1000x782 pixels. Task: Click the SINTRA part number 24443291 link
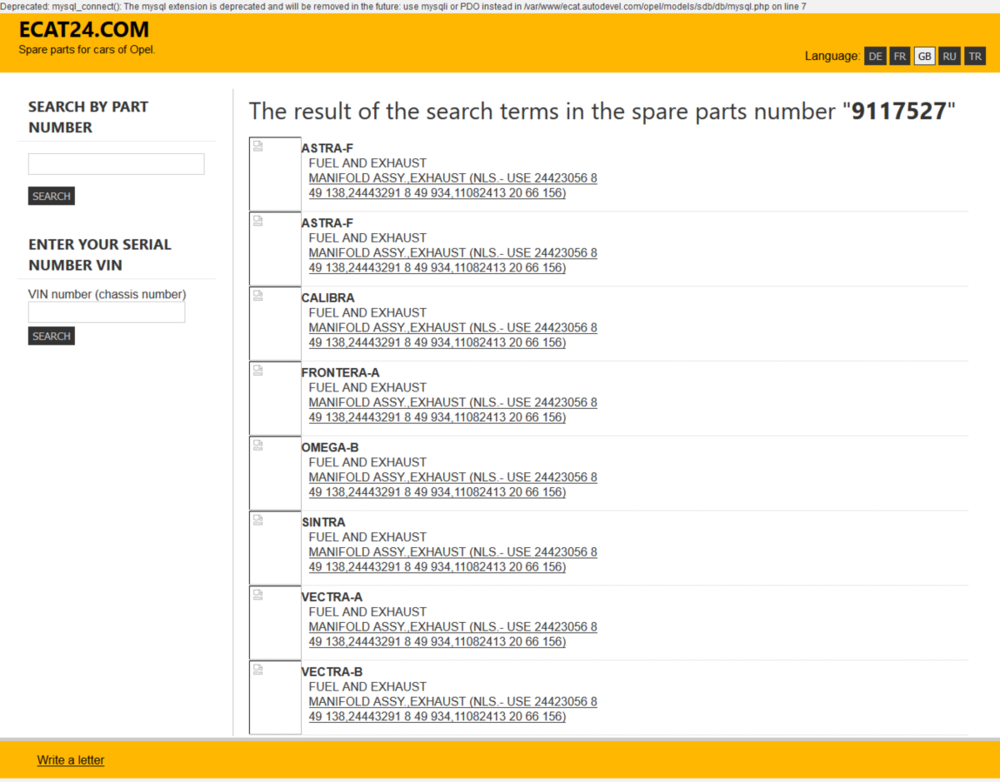tap(373, 567)
